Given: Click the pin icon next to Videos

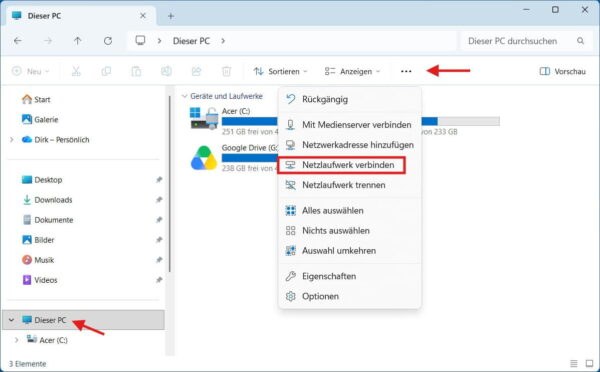Looking at the screenshot, I should 159,280.
